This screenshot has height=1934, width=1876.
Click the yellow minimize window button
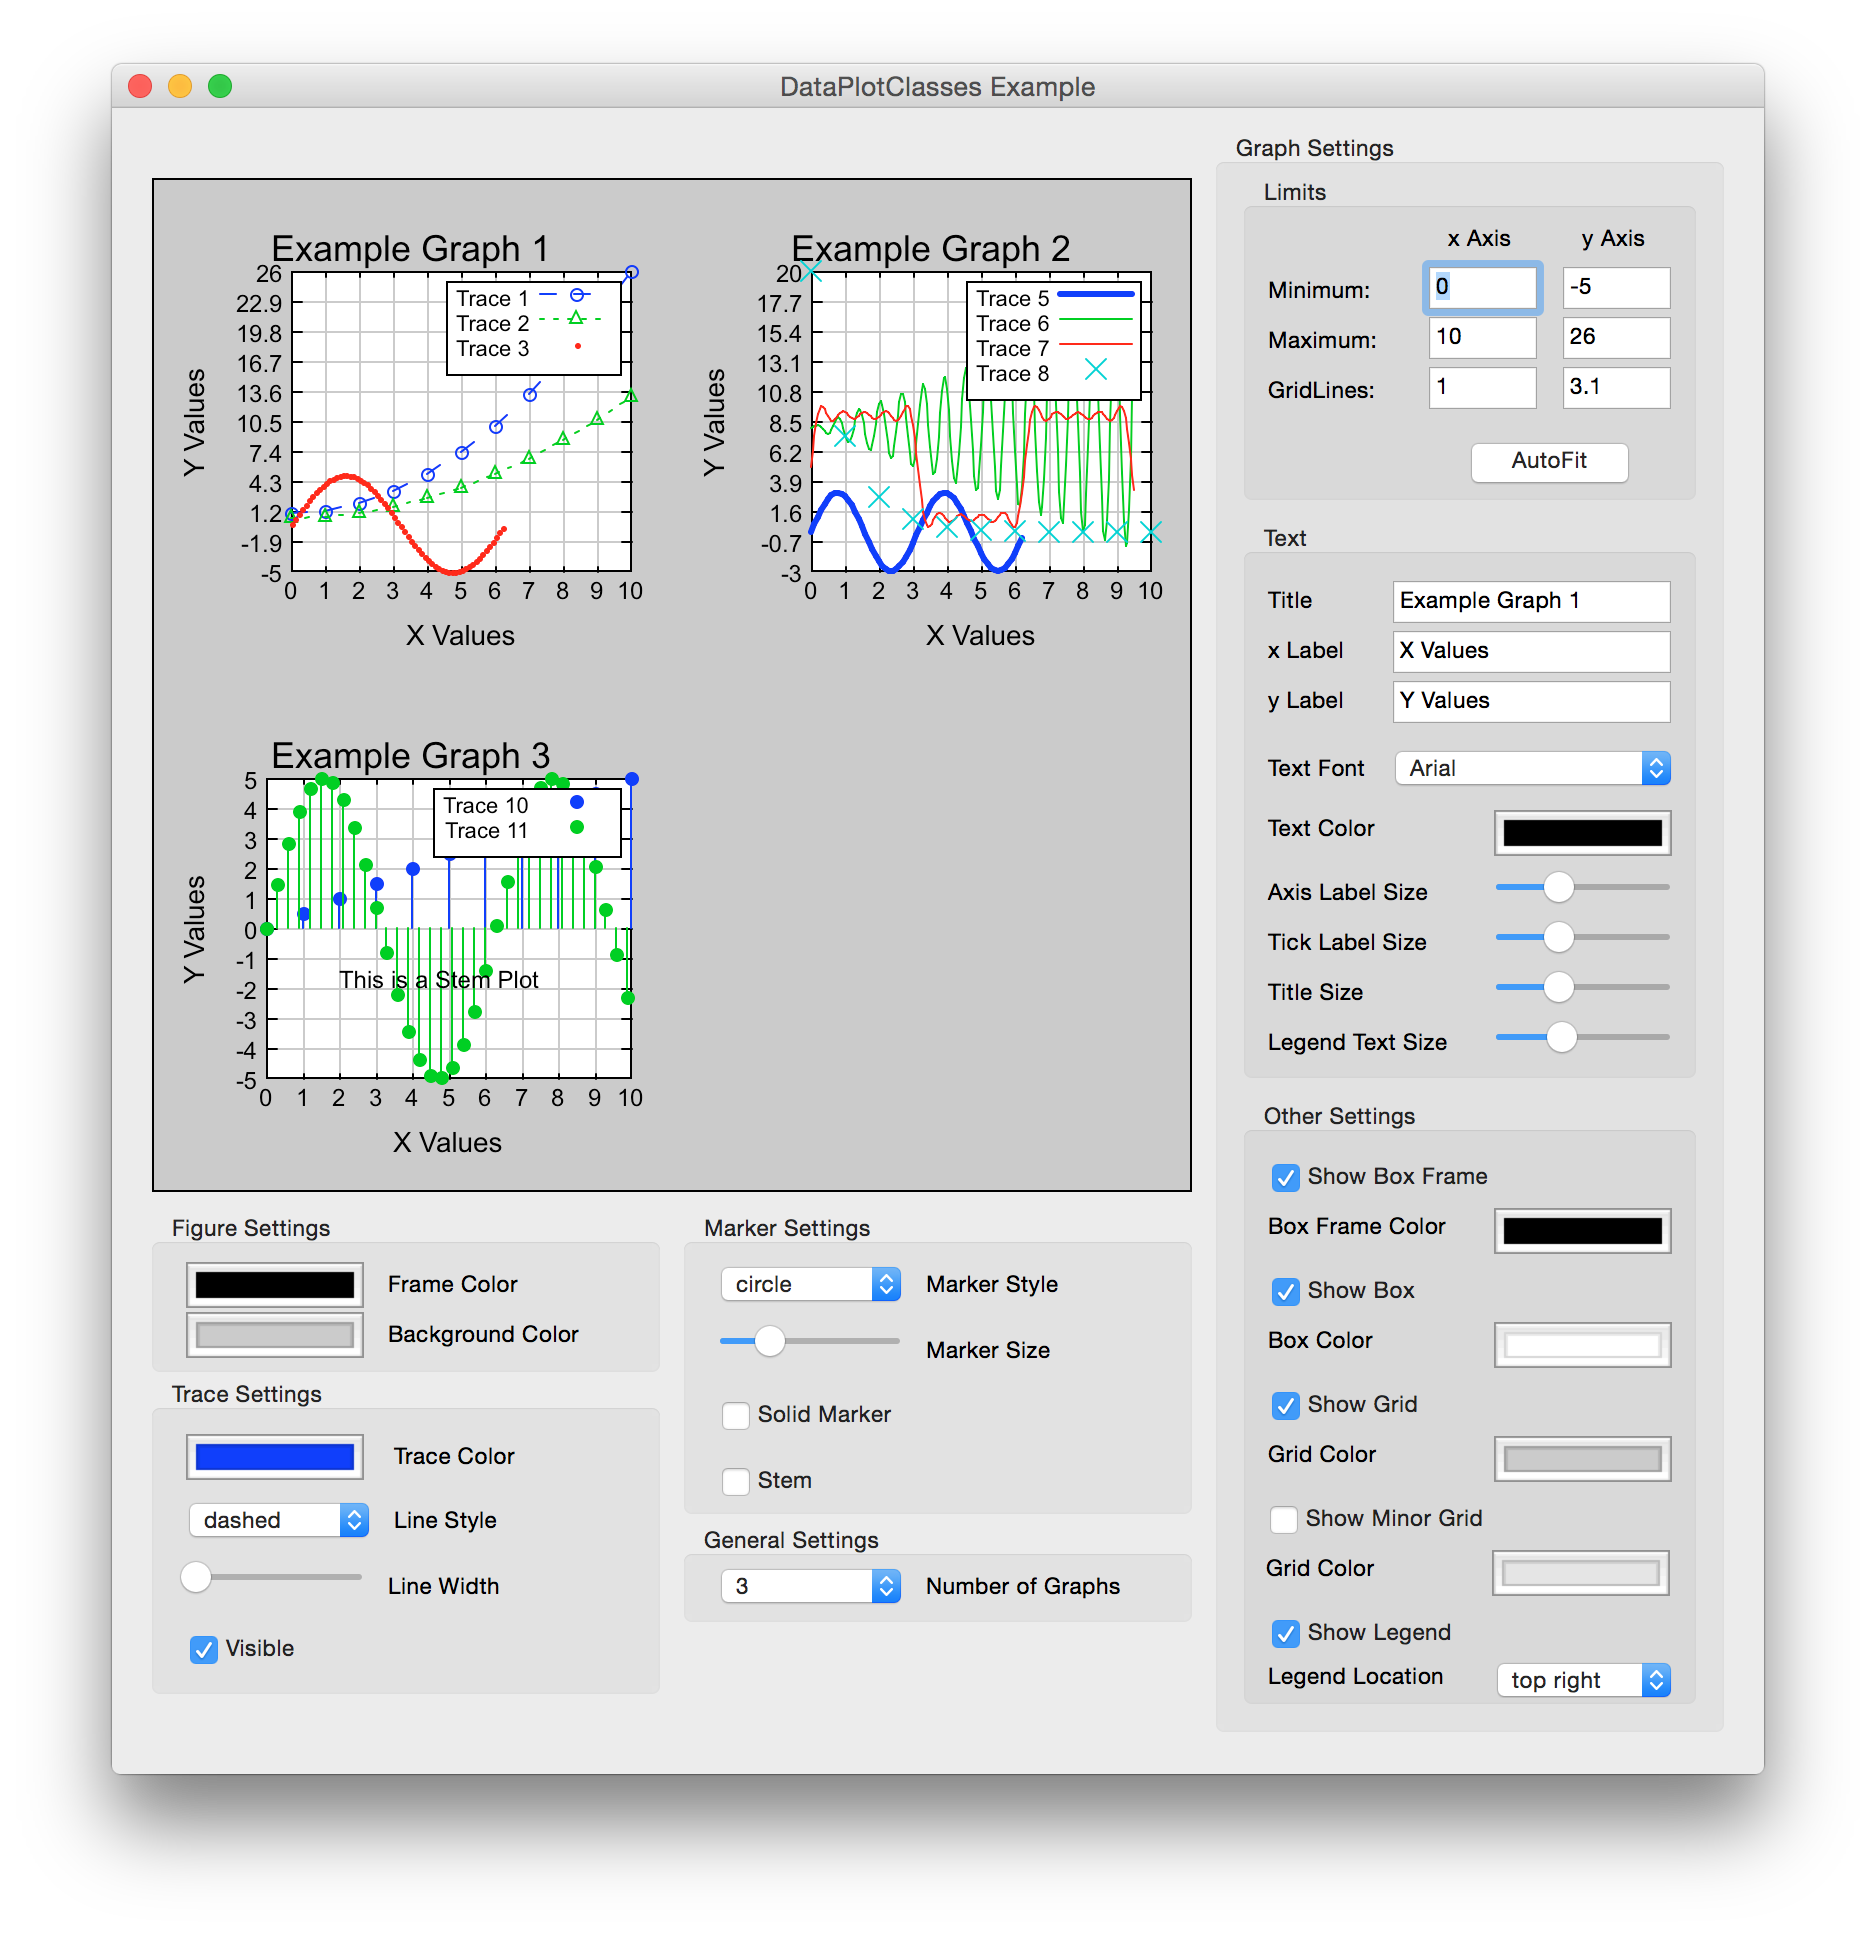tap(180, 87)
